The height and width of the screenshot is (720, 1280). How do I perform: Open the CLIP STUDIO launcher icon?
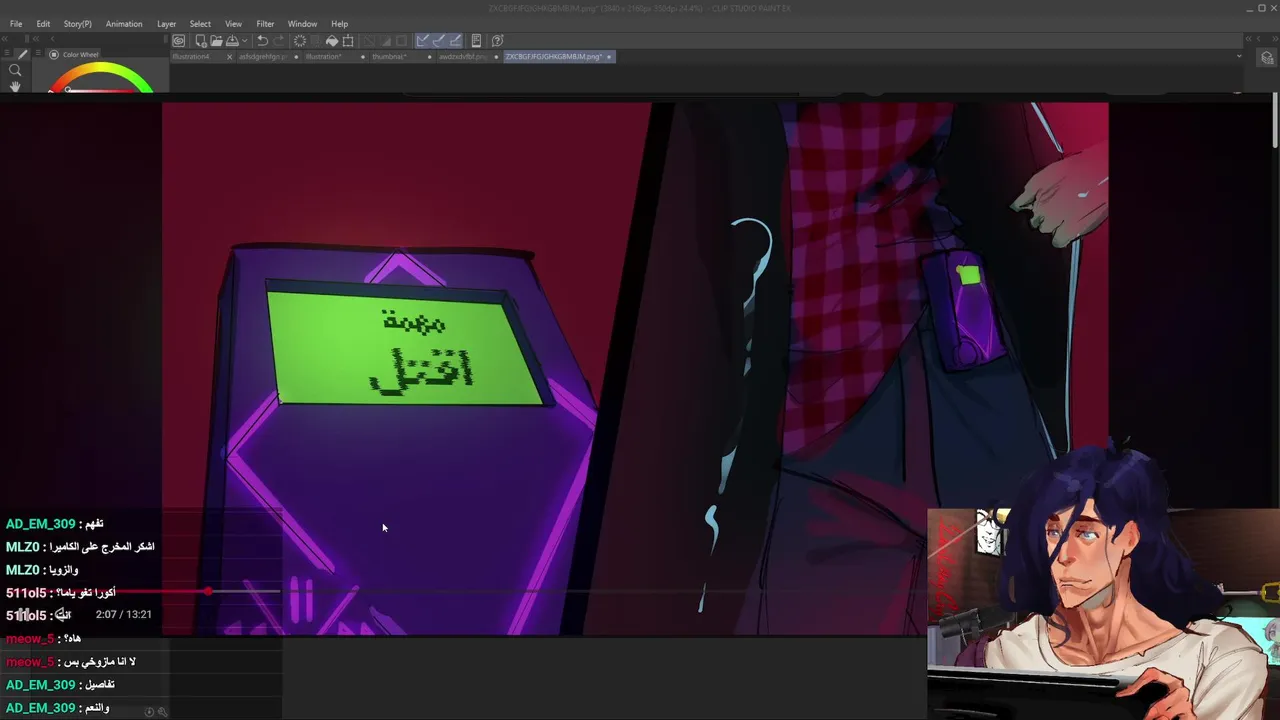click(x=178, y=41)
